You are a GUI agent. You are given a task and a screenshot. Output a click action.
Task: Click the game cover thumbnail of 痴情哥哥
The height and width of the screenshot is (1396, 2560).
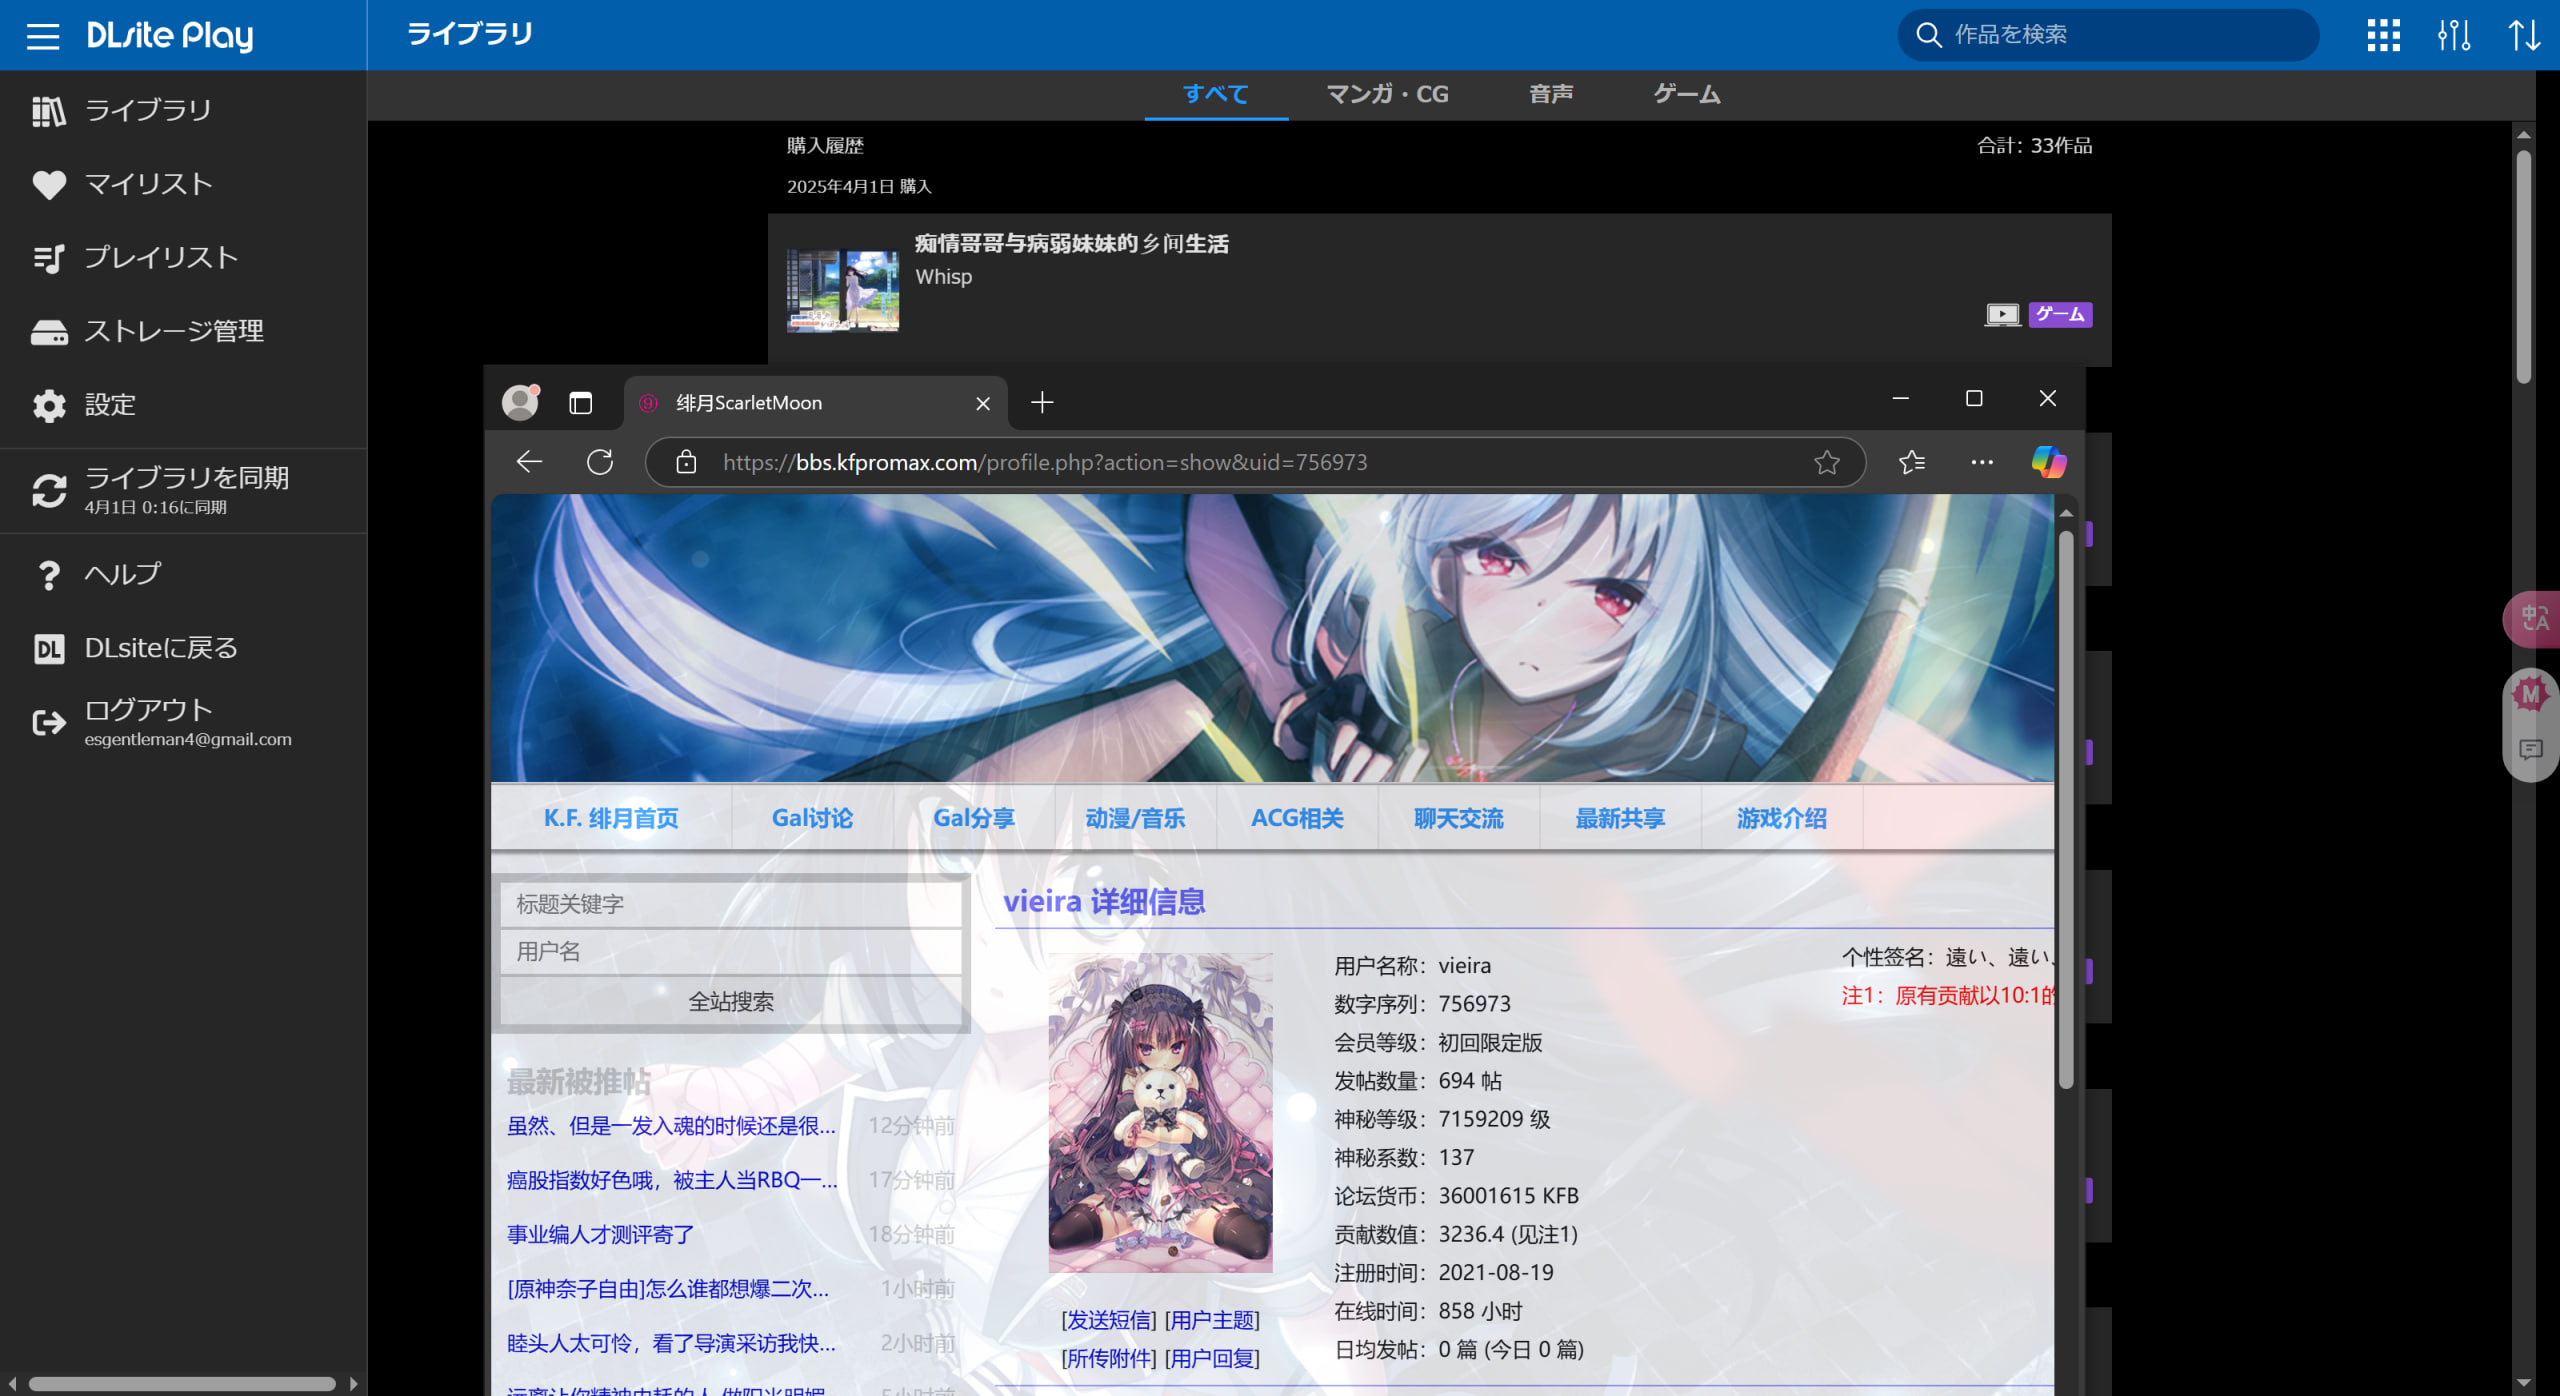tap(843, 290)
